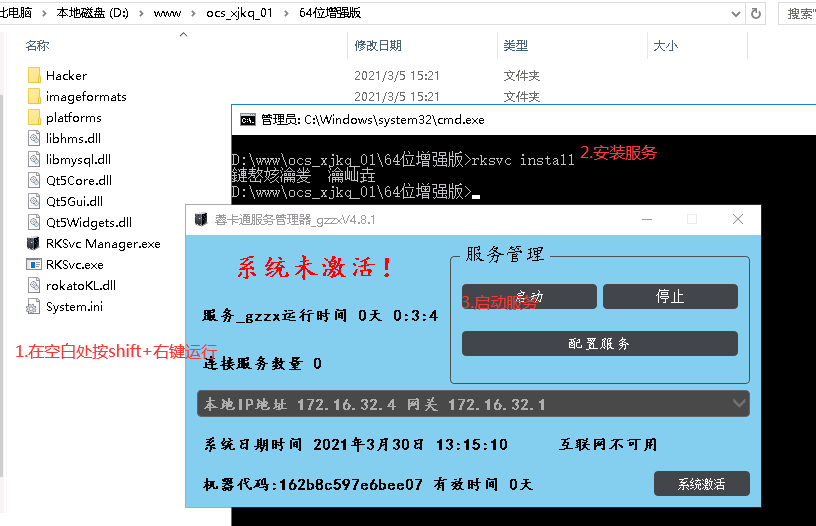Click the machine code 162b8c597e6bee07 text
This screenshot has width=816, height=526.
(x=351, y=484)
